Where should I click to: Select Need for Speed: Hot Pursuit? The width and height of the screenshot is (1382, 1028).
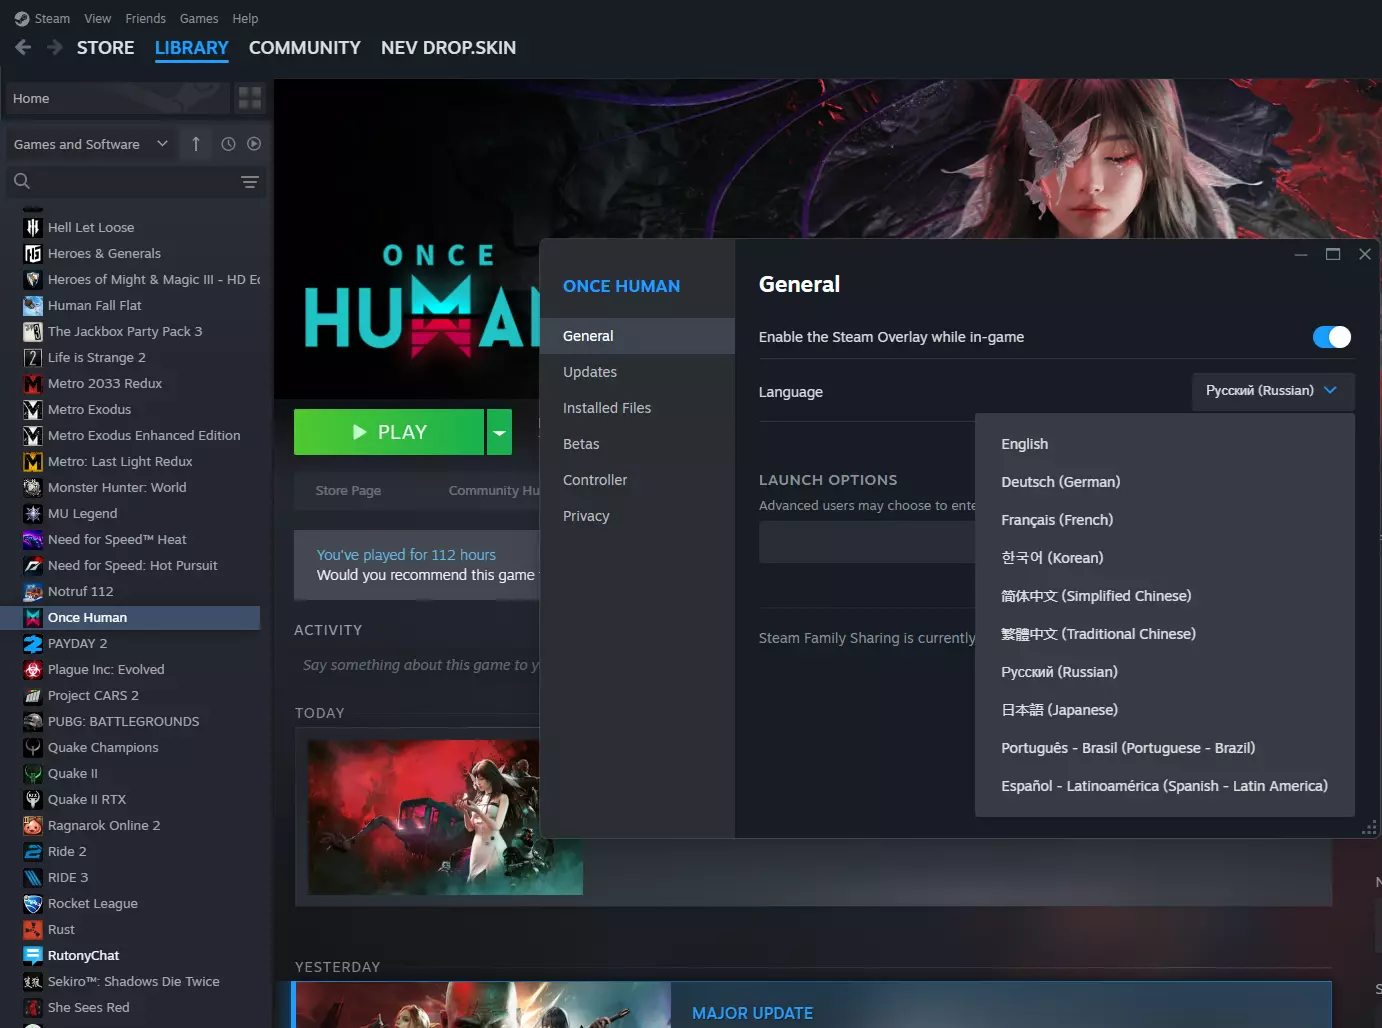click(132, 565)
